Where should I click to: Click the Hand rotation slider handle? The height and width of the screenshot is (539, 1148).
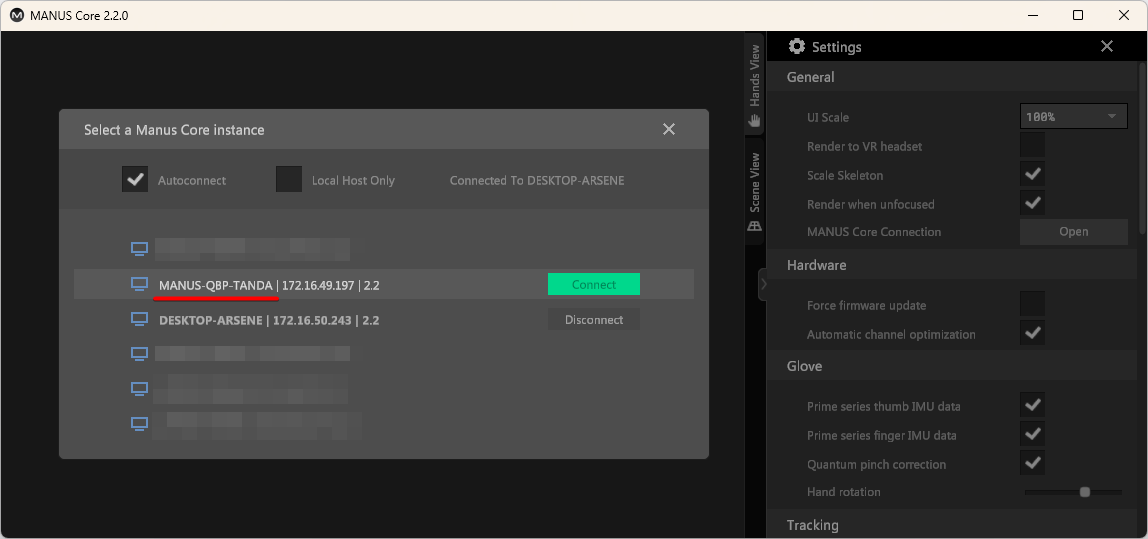tap(1085, 492)
